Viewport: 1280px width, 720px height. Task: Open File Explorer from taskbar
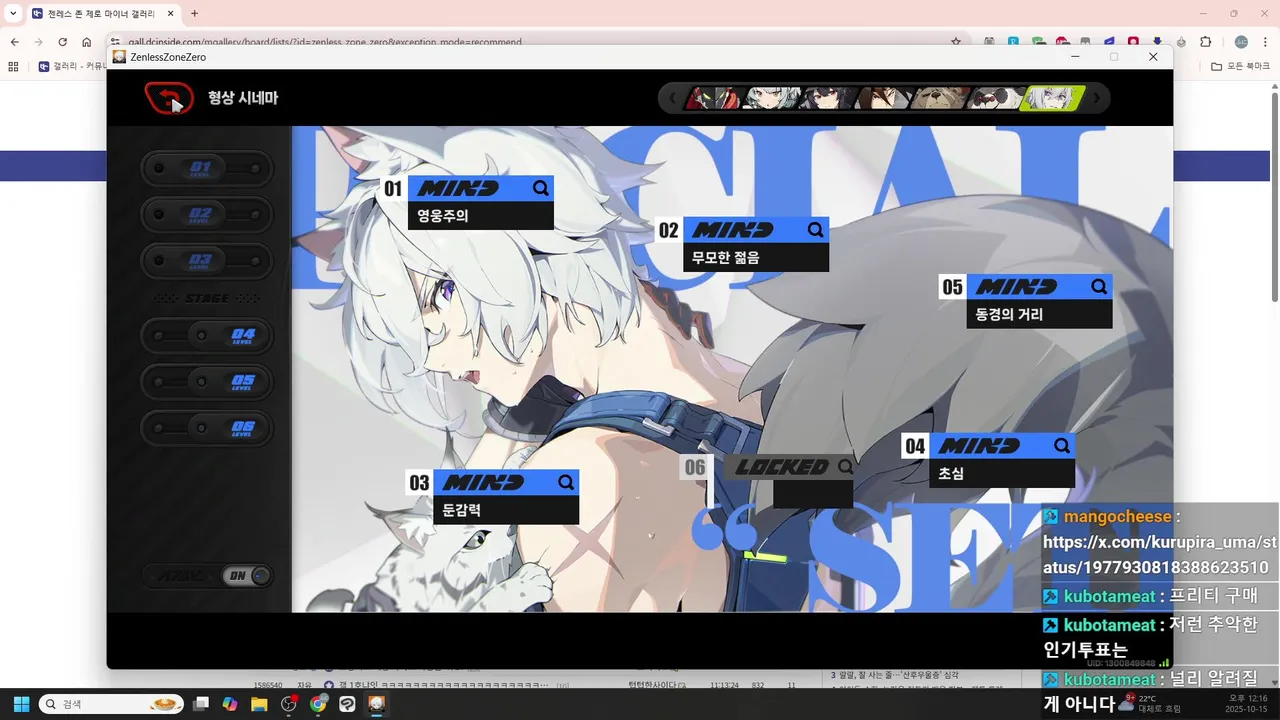(x=259, y=704)
